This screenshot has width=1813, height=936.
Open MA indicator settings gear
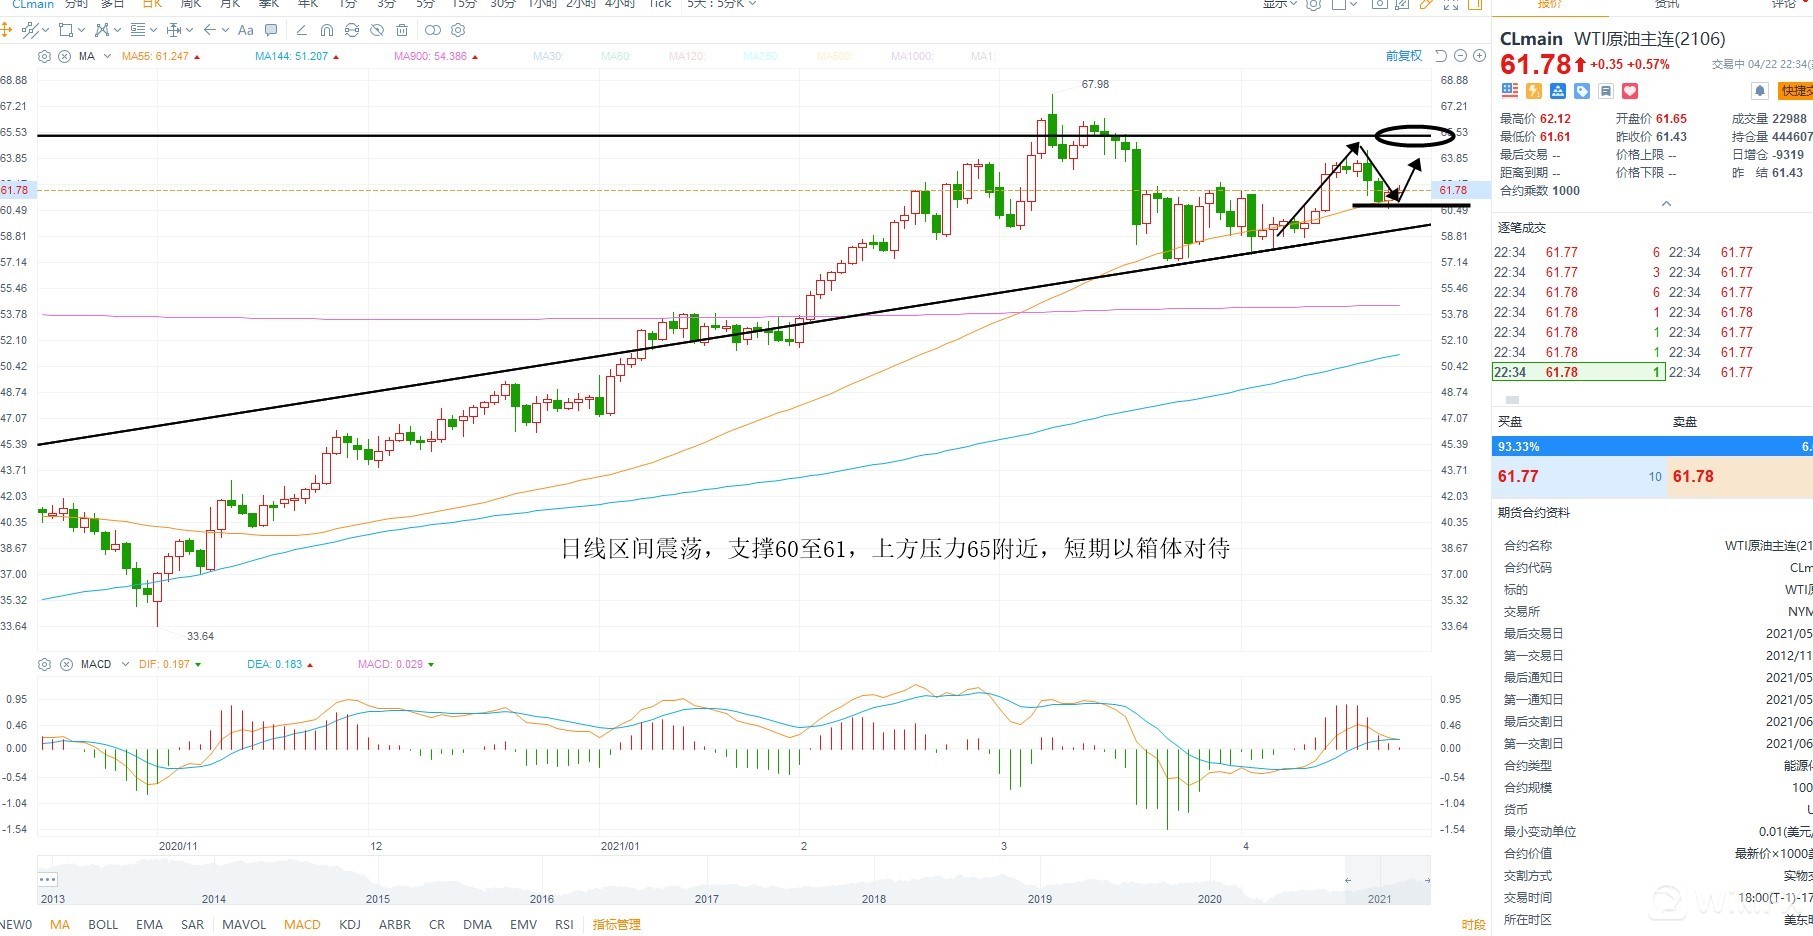tap(44, 56)
